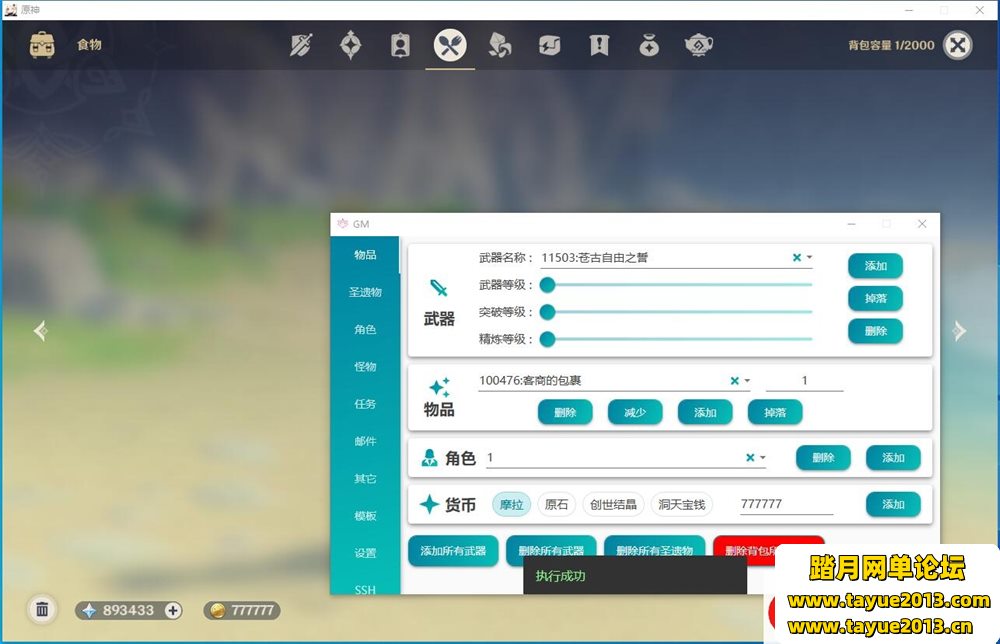This screenshot has height=644, width=1000.
Task: Open the 100476:客商的包裹 item combo box
Action: point(615,381)
